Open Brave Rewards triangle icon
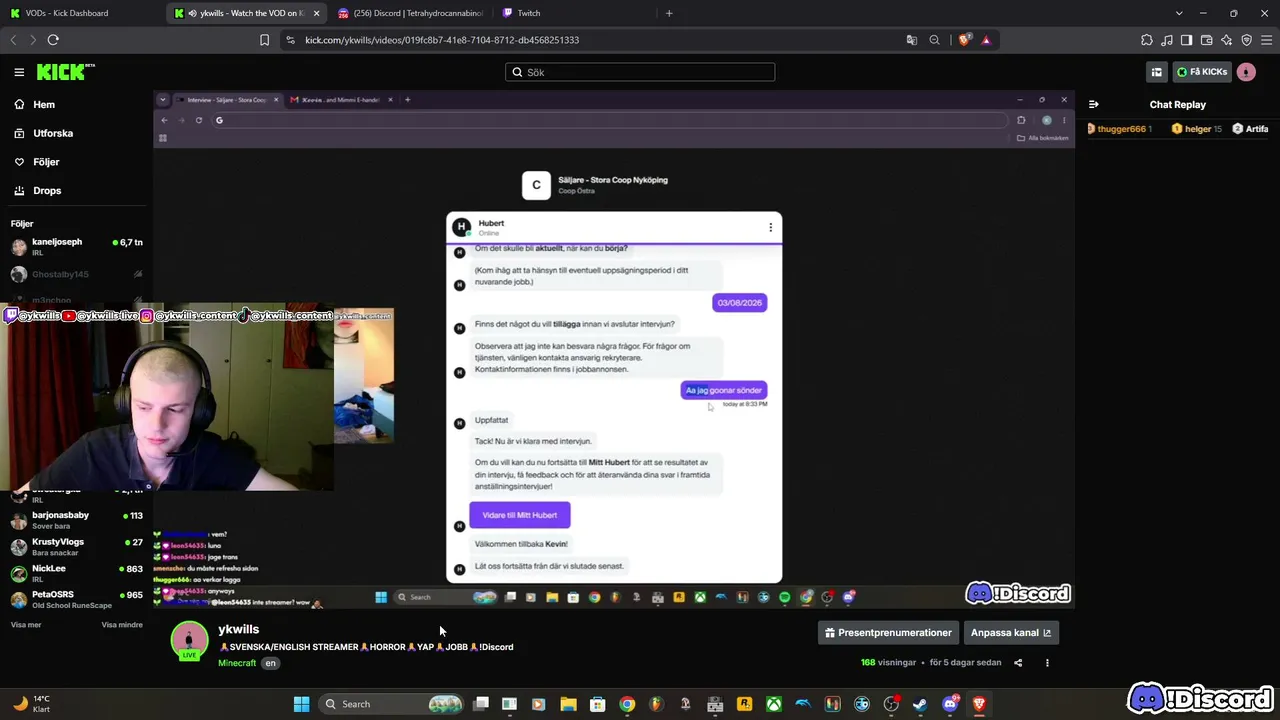1280x720 pixels. click(x=986, y=40)
